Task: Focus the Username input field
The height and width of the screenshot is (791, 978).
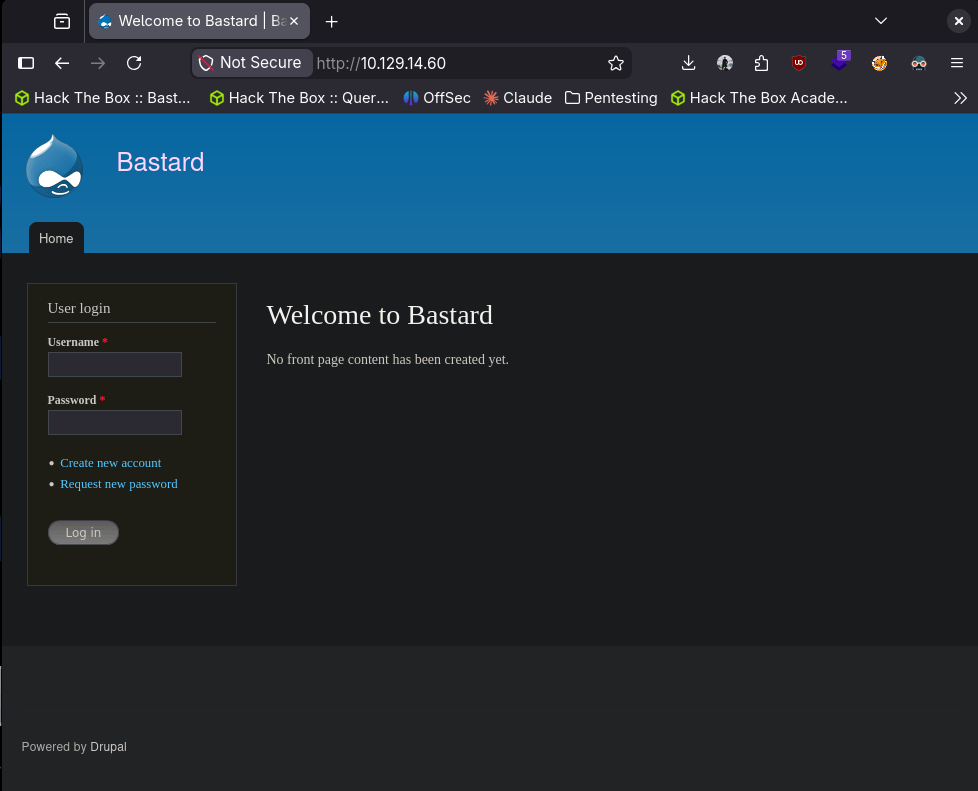Action: click(115, 364)
